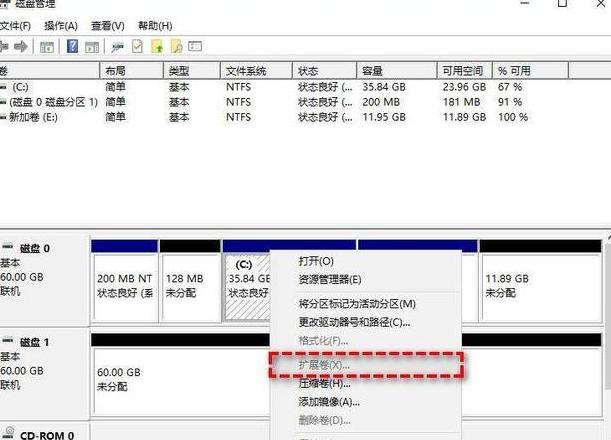Select the 新加卷 (E:) volume row name
The height and width of the screenshot is (440, 611).
33,117
